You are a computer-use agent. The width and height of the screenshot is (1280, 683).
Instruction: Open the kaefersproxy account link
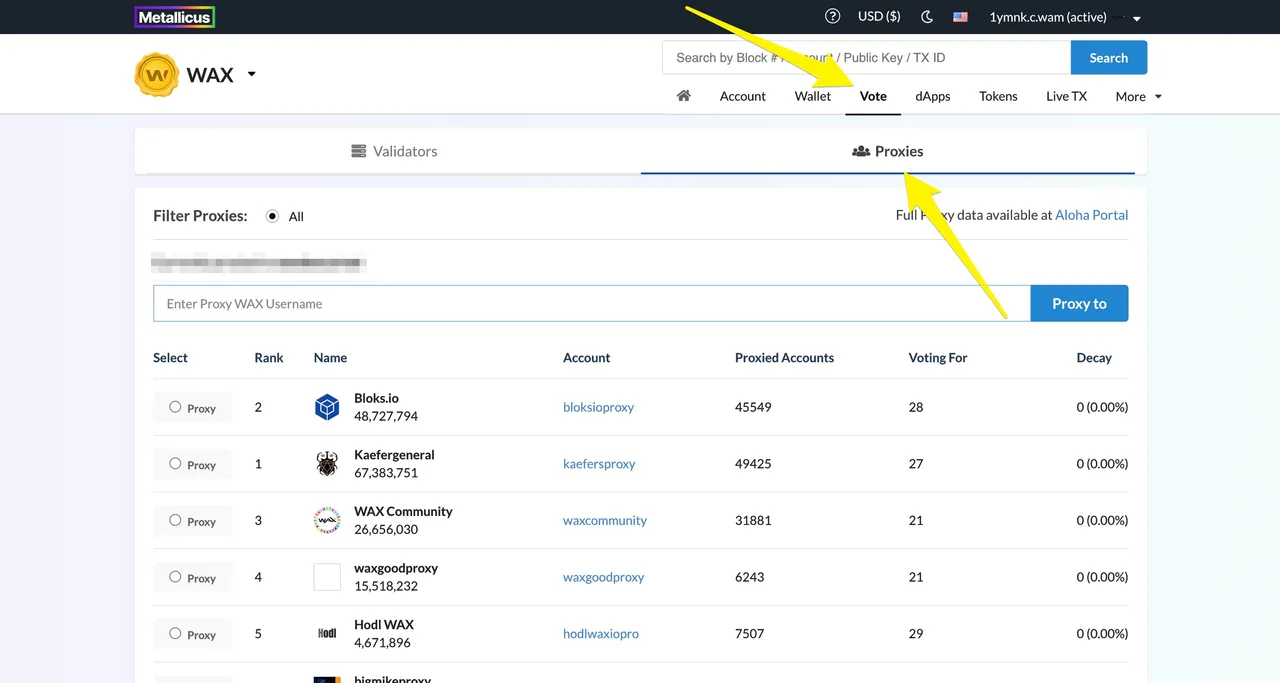coord(599,464)
